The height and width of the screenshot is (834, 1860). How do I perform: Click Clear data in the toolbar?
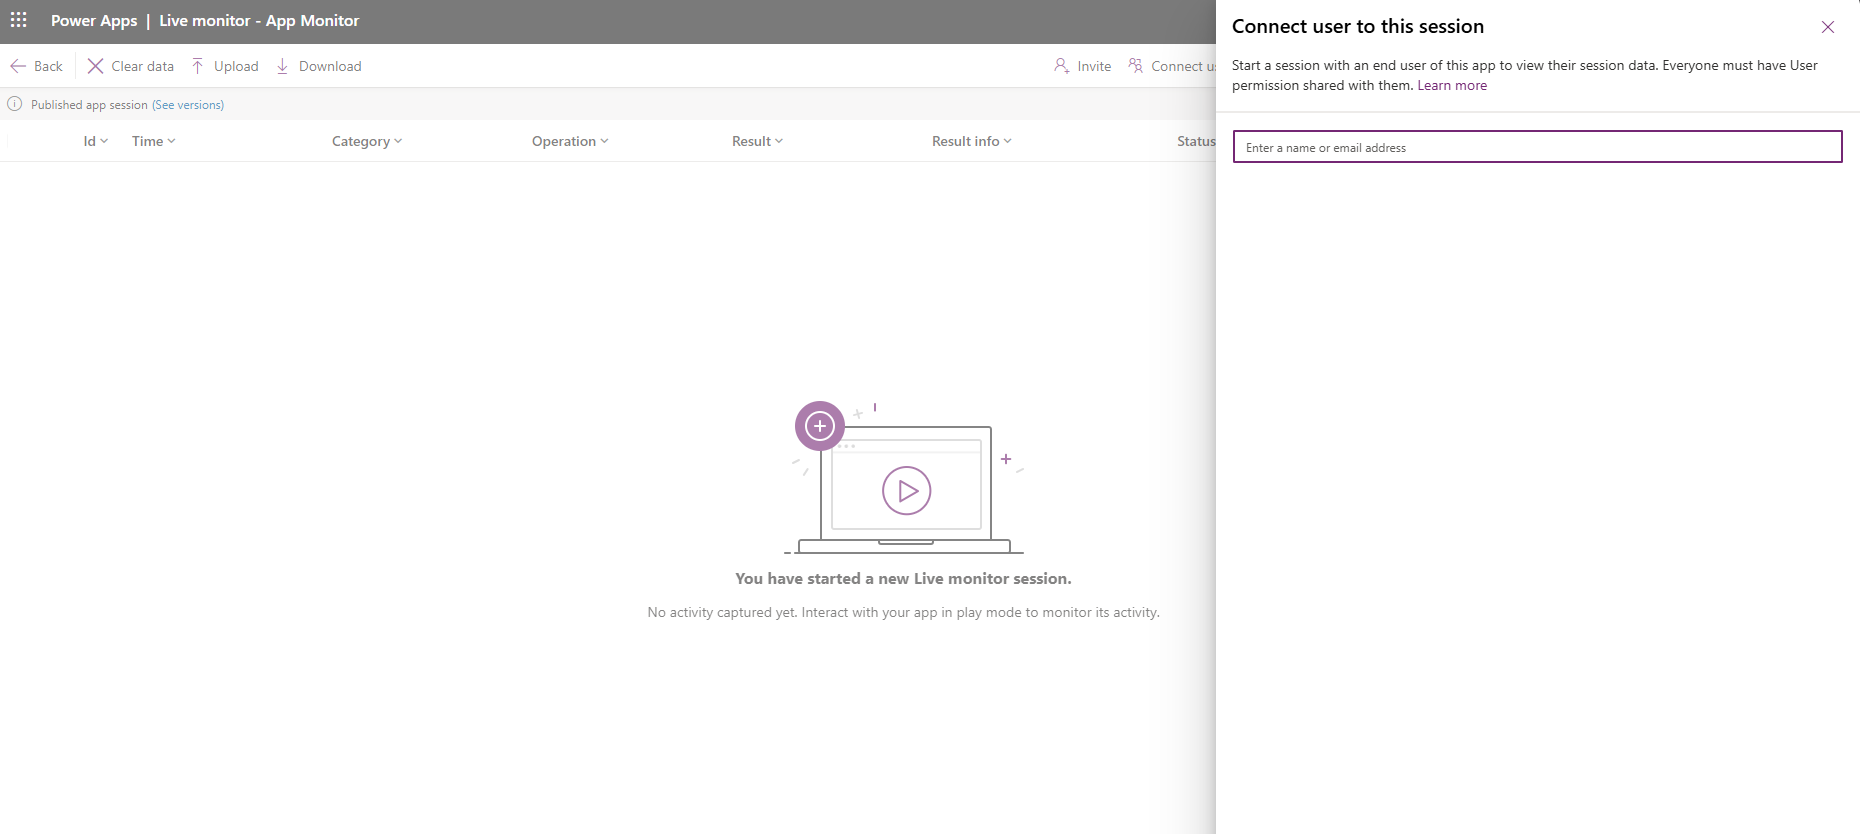(x=131, y=66)
